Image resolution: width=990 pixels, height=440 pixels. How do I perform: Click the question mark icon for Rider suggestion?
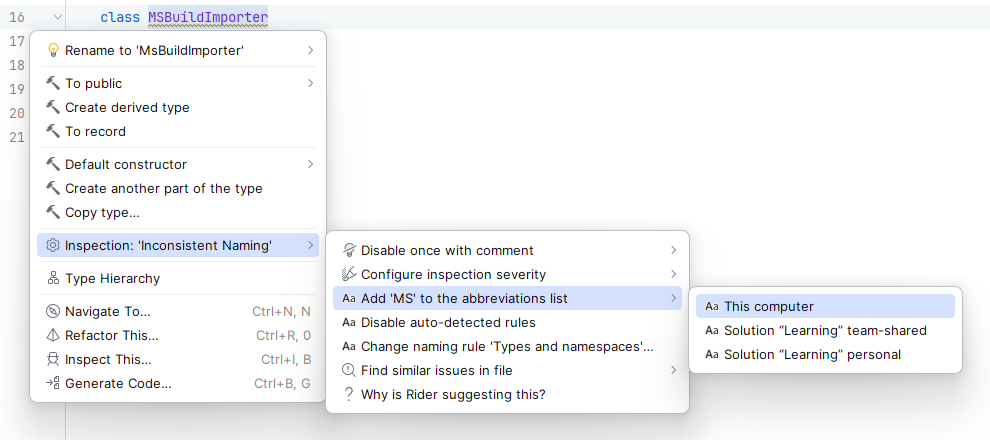(x=349, y=394)
